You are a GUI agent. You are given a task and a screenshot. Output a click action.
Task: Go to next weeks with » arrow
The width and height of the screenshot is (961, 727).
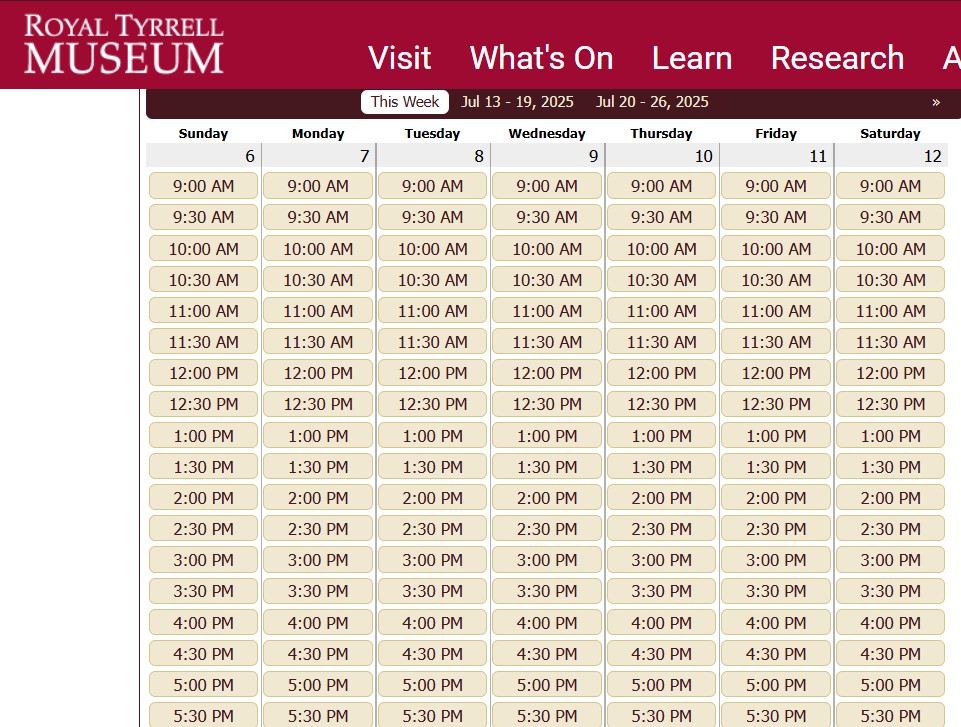(x=935, y=102)
